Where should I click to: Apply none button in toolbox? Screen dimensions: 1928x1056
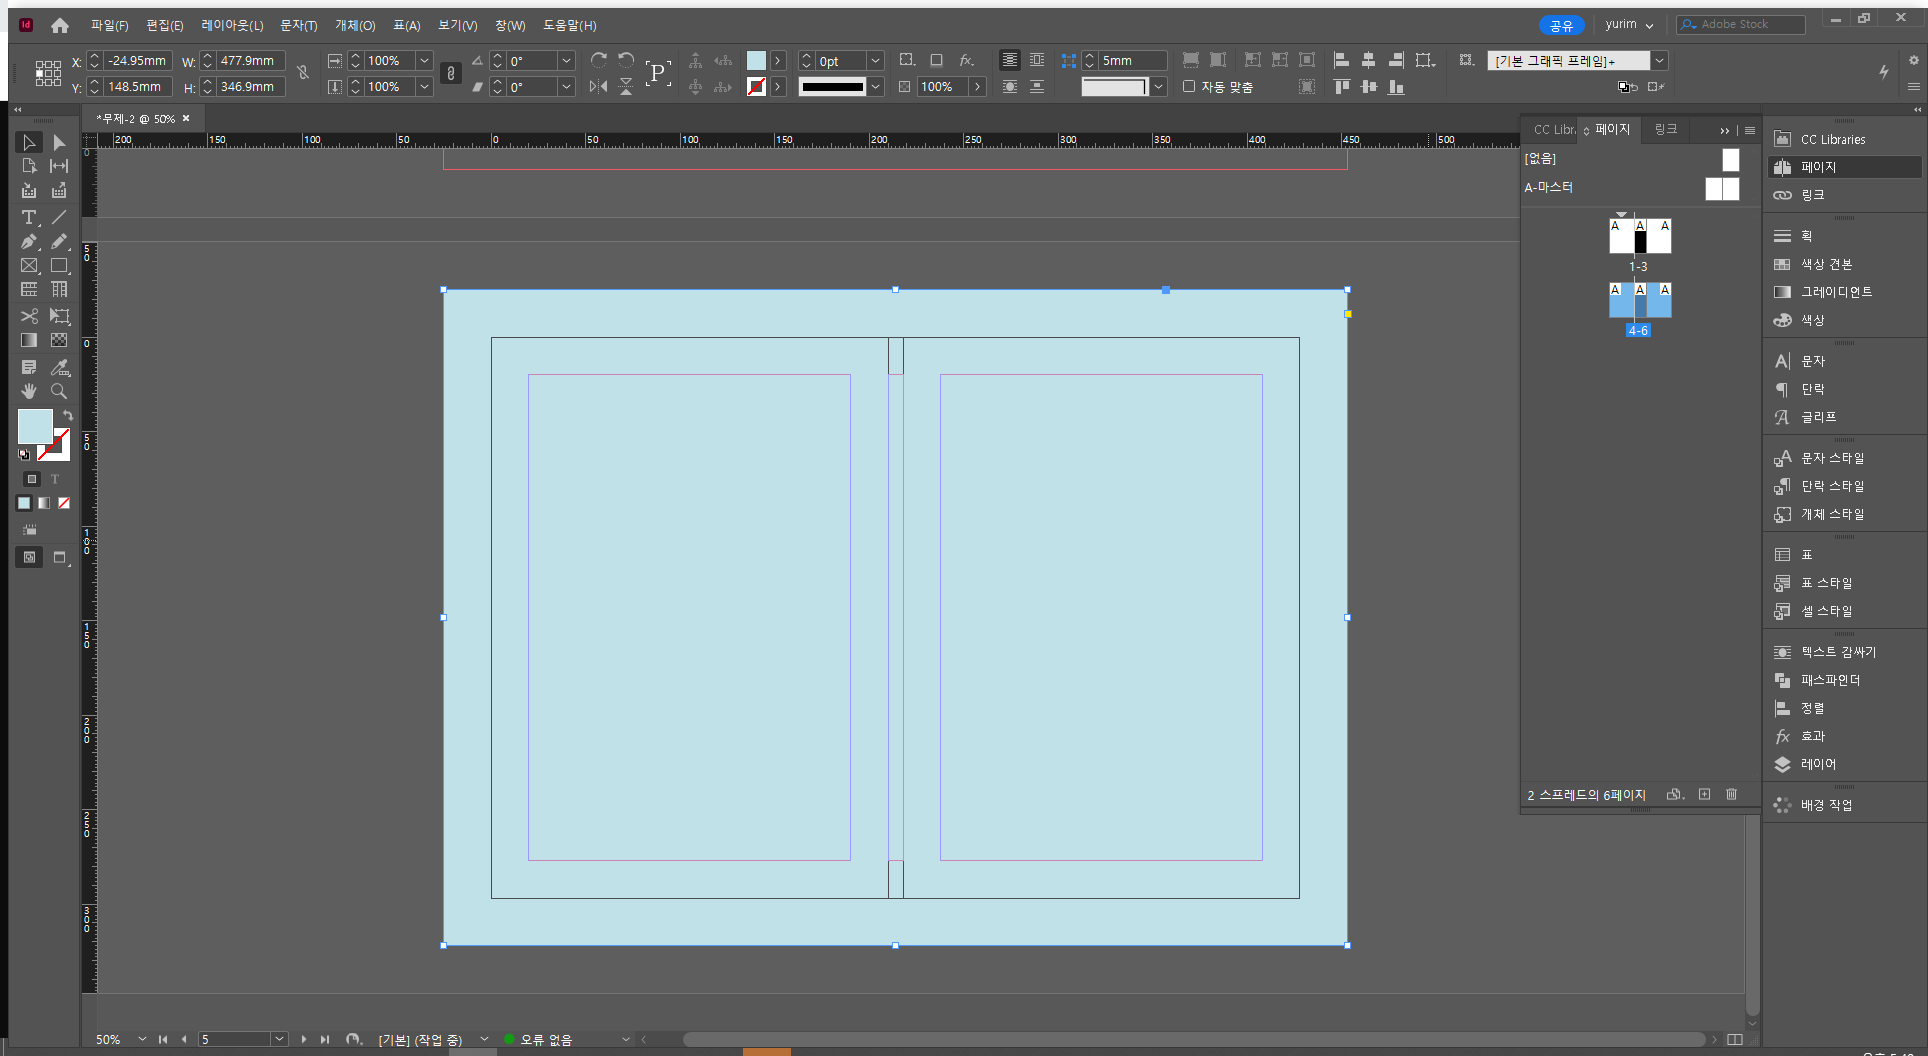[x=64, y=503]
